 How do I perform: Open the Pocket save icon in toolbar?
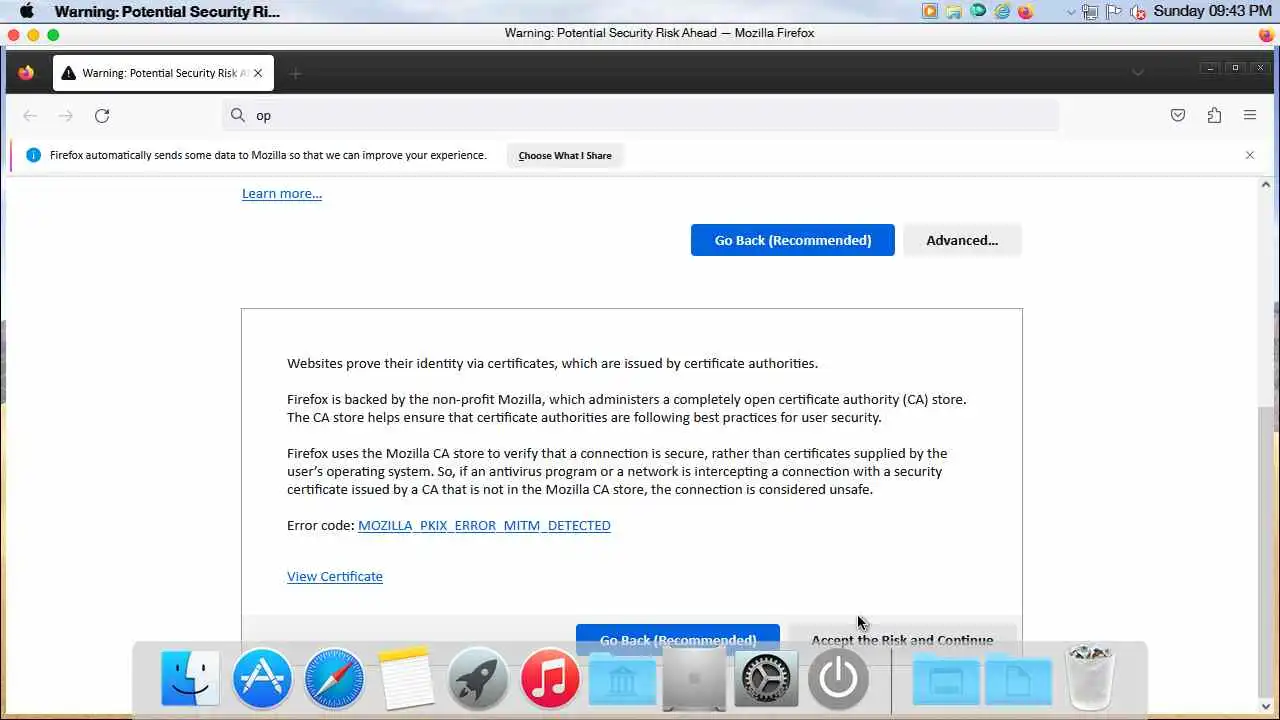pos(1178,115)
